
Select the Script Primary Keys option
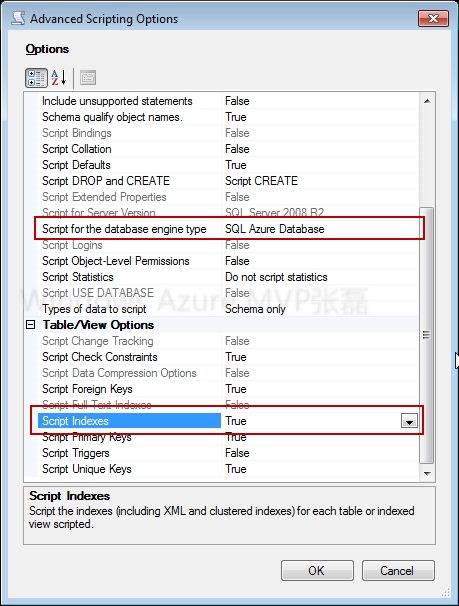(x=228, y=437)
